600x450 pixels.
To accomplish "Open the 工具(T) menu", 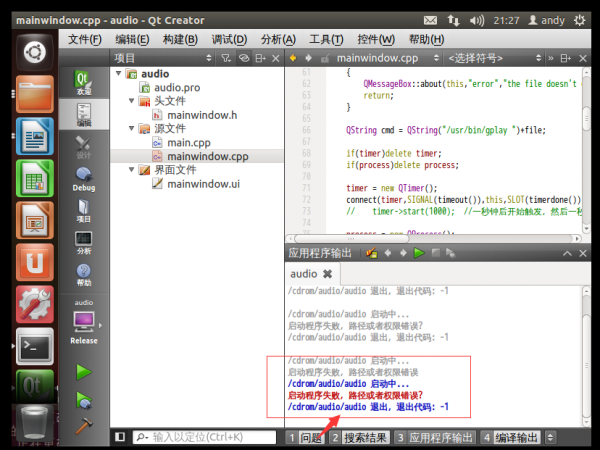I will click(328, 39).
